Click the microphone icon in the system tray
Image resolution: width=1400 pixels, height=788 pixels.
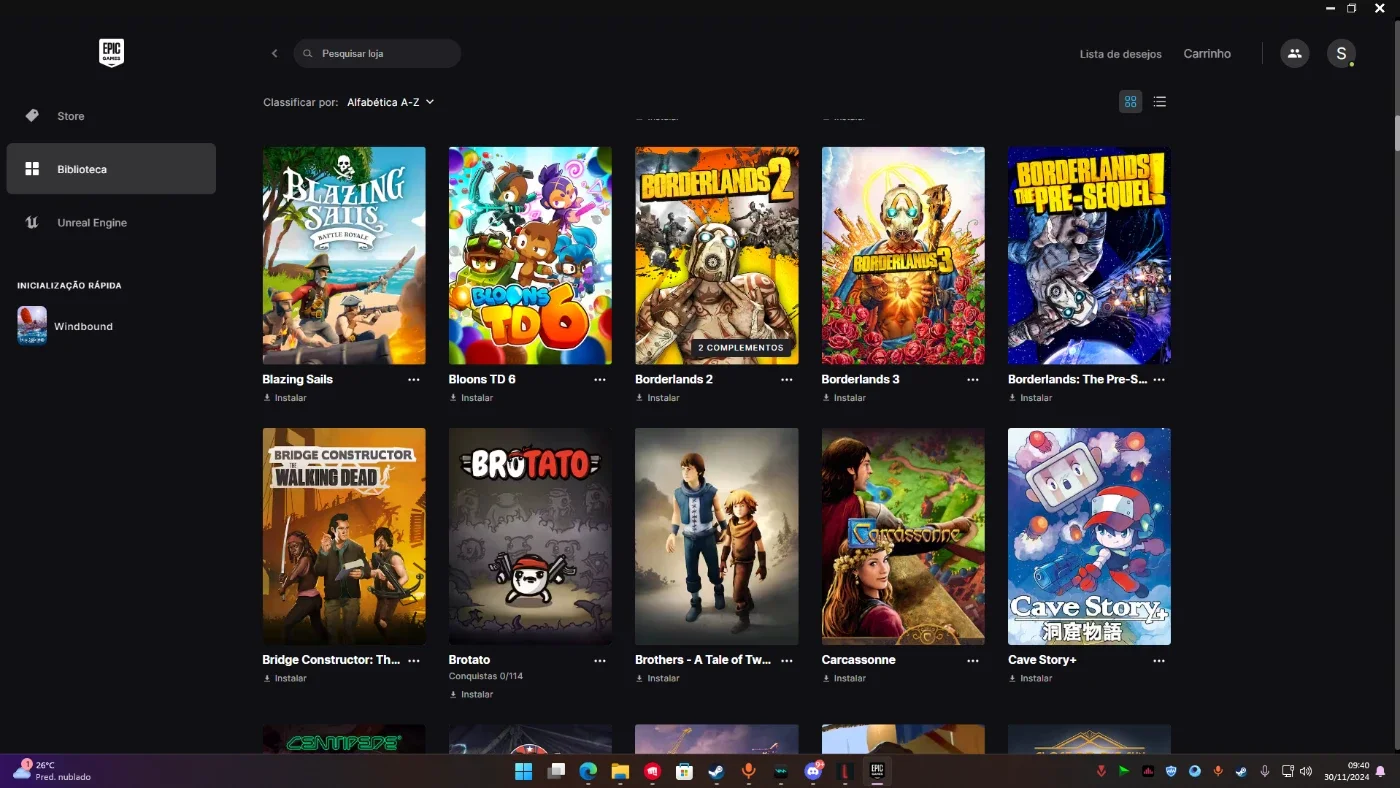[x=1264, y=771]
